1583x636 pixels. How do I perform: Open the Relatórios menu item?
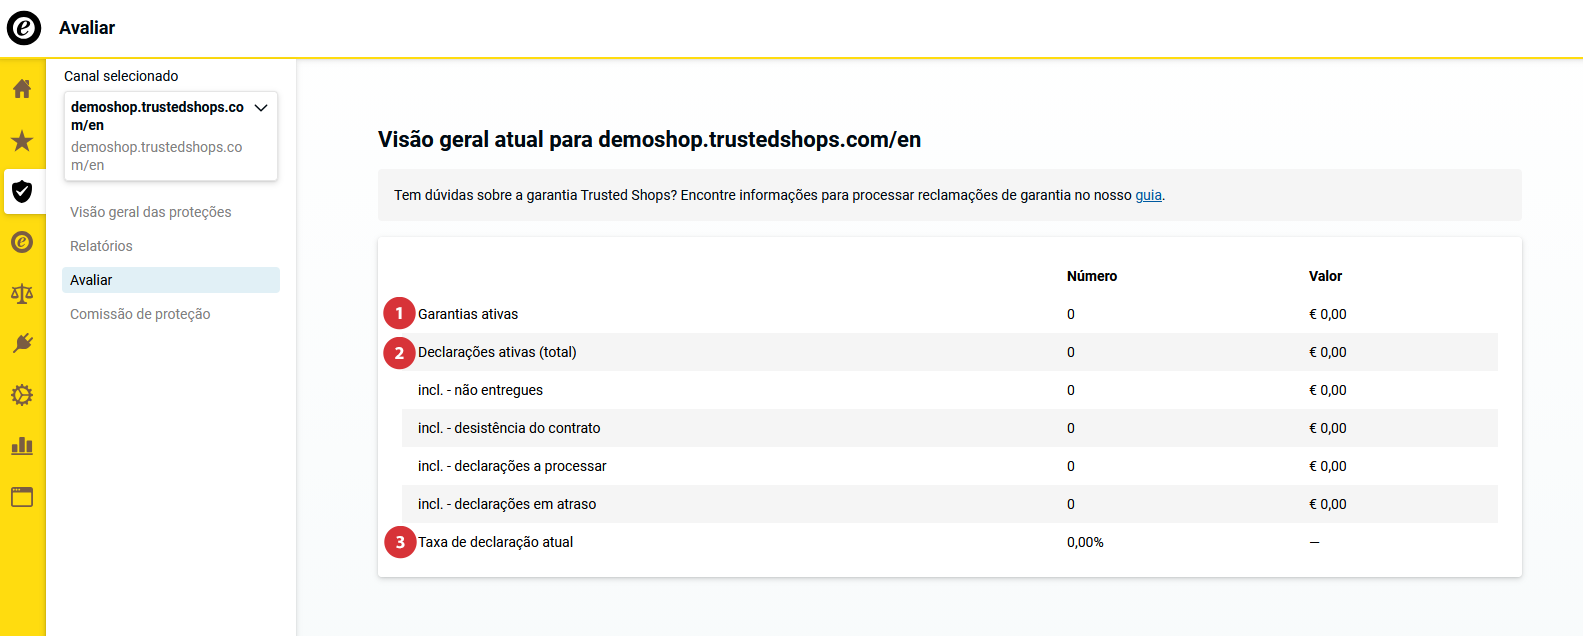point(101,246)
